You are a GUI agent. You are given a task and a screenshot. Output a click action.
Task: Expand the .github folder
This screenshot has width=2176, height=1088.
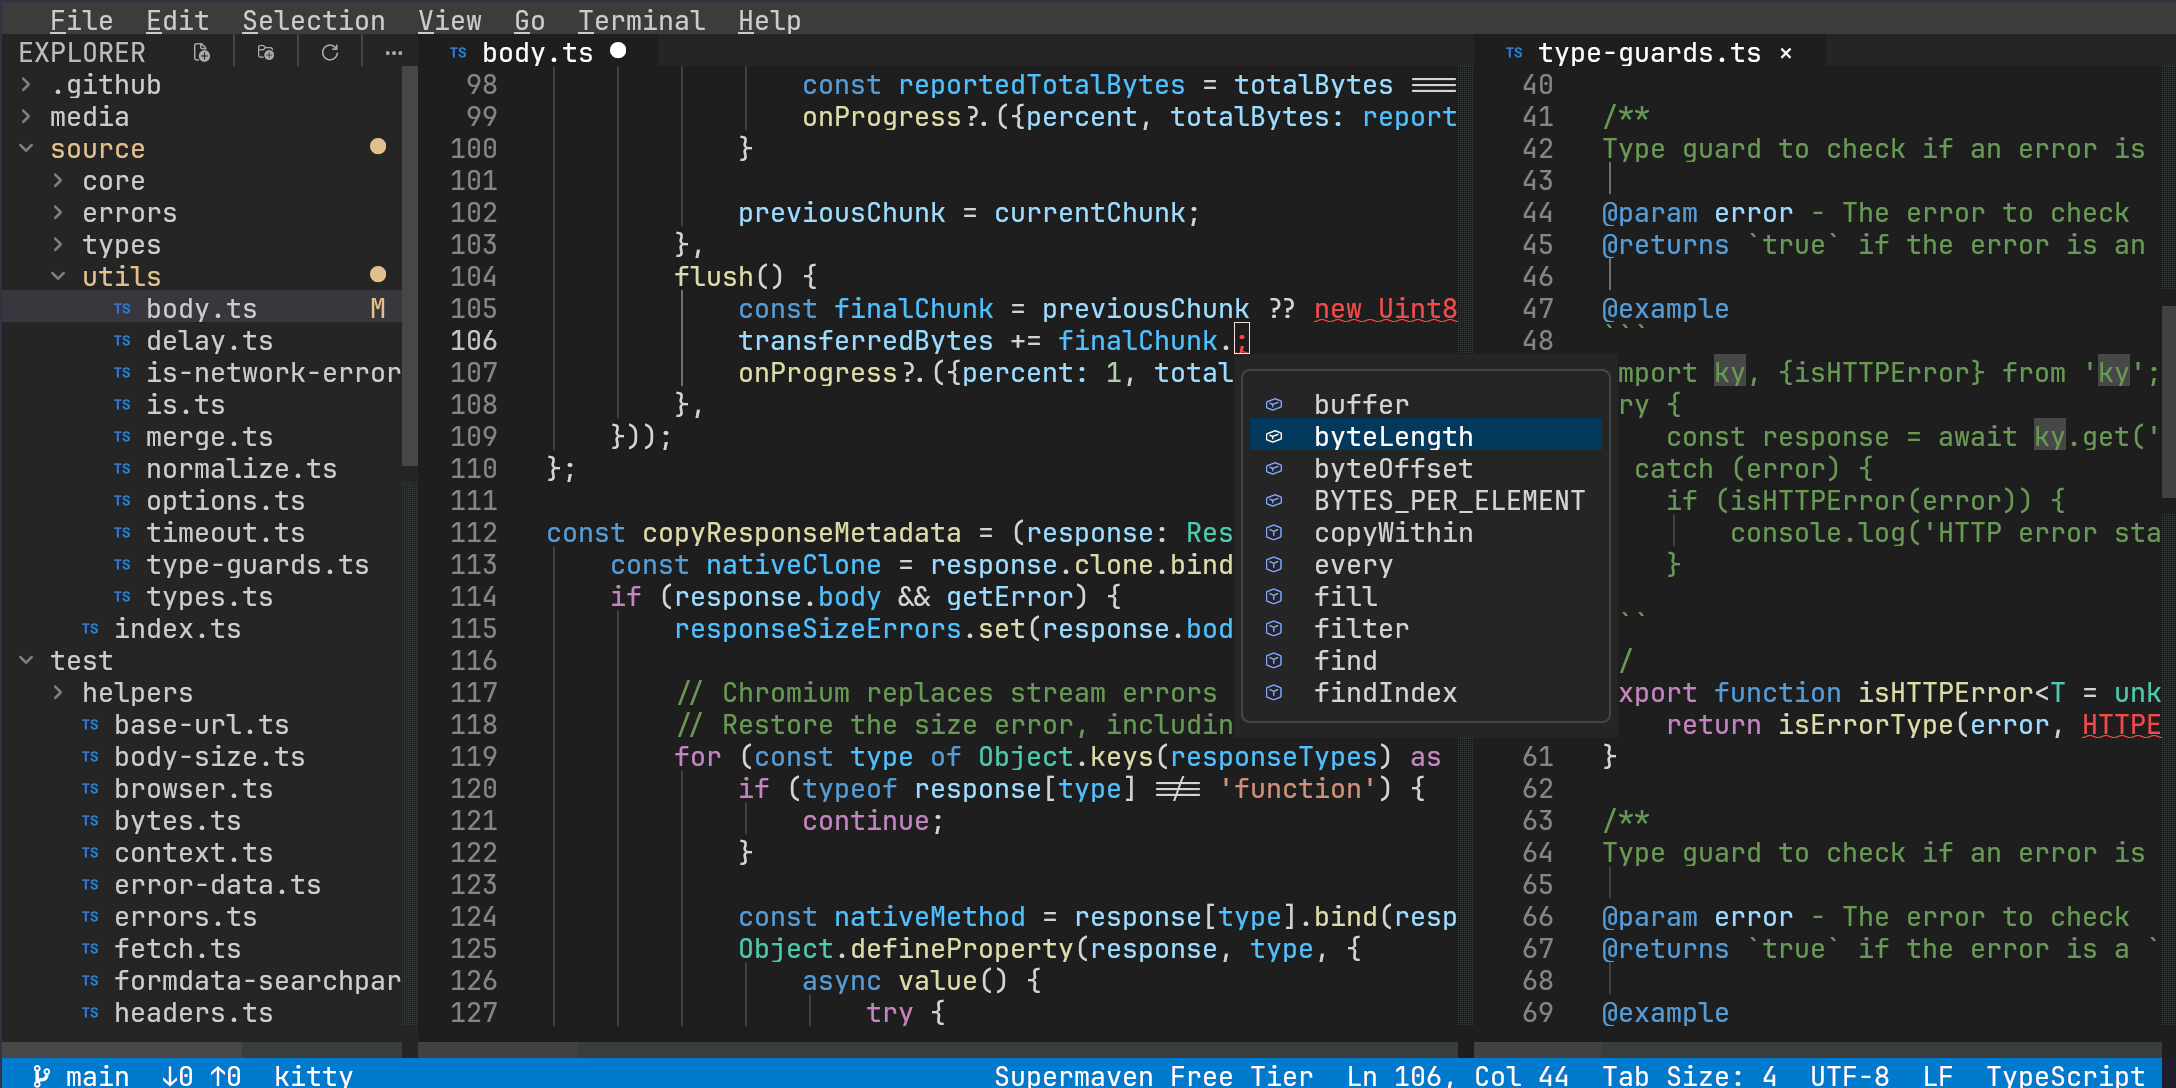click(26, 85)
